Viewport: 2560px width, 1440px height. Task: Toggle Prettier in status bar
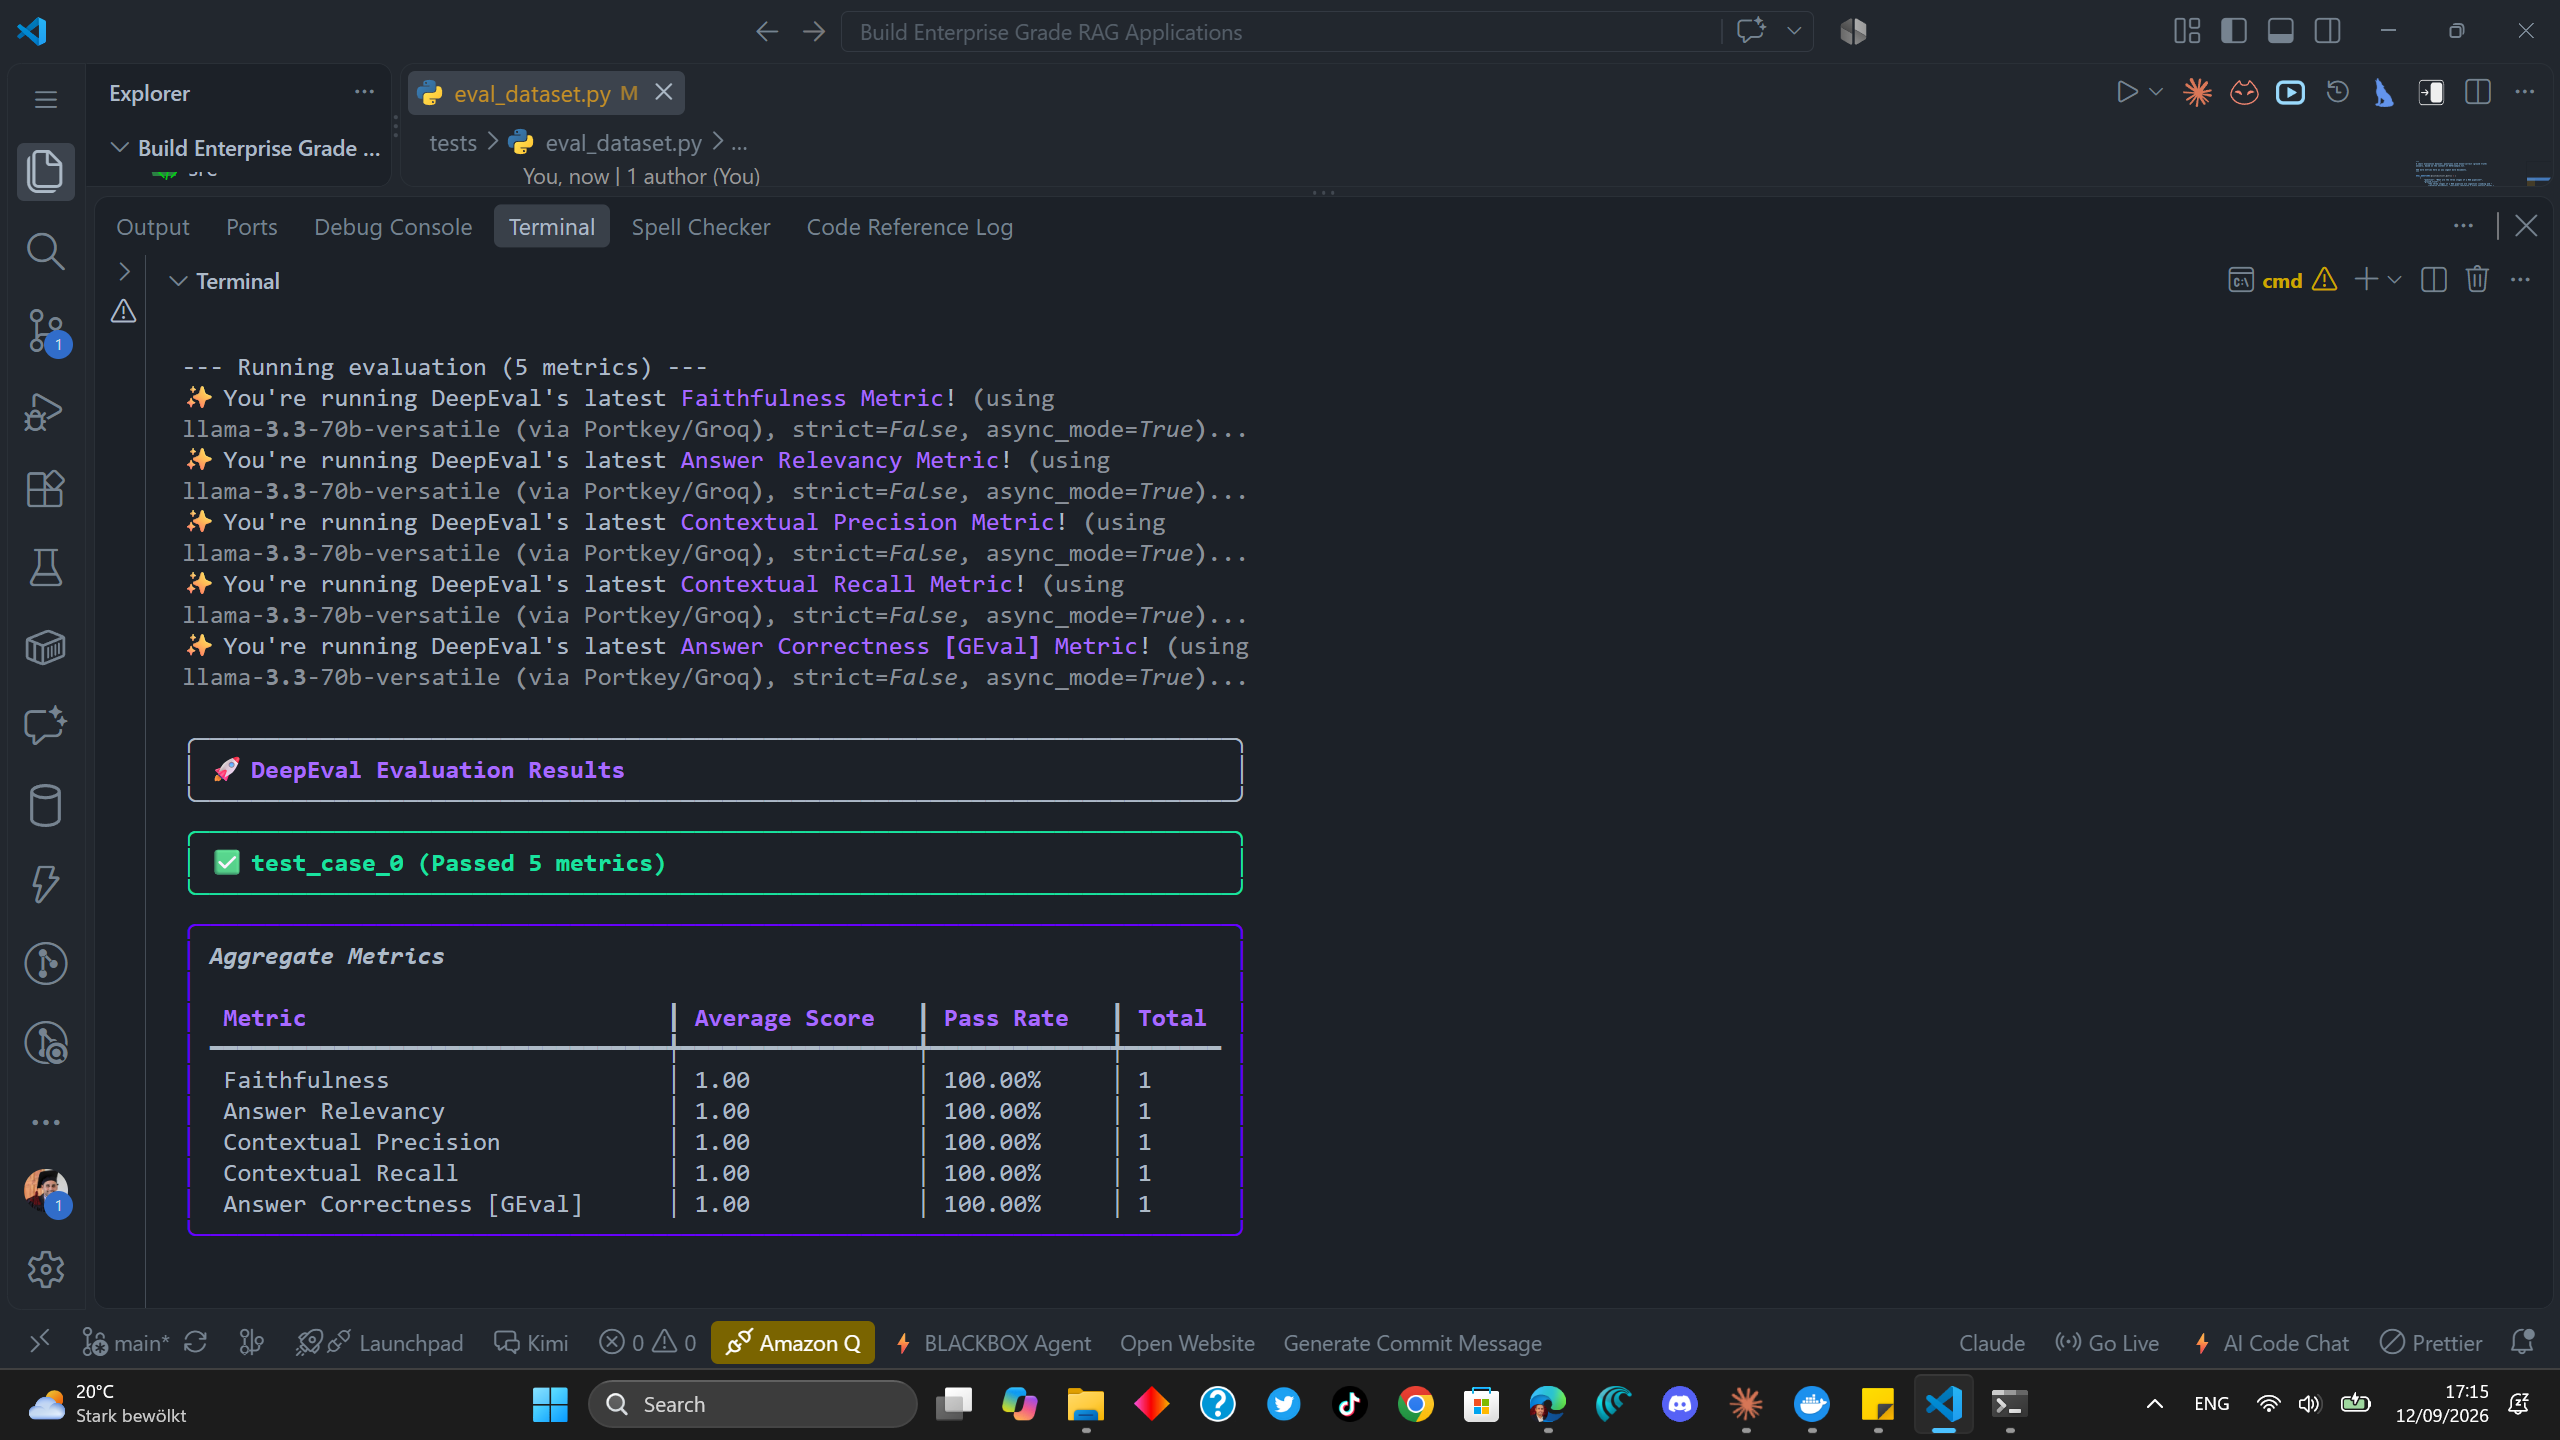[2431, 1343]
